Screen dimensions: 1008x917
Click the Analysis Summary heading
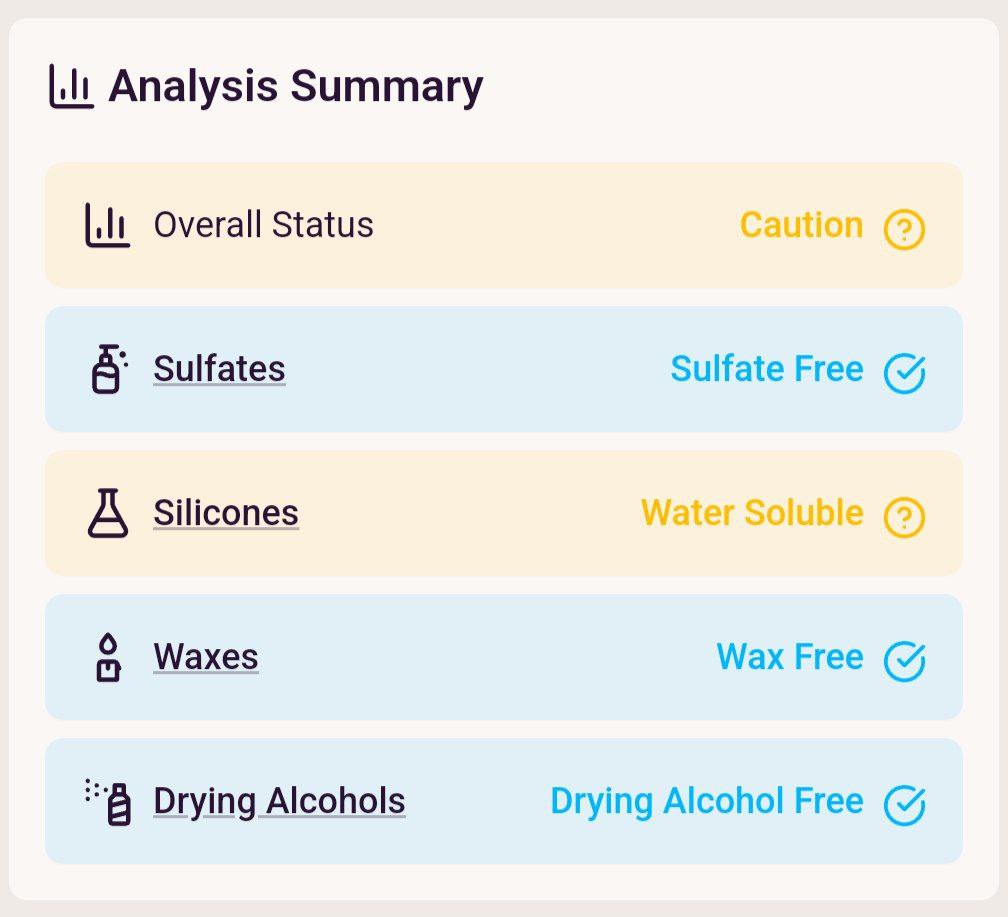(296, 86)
